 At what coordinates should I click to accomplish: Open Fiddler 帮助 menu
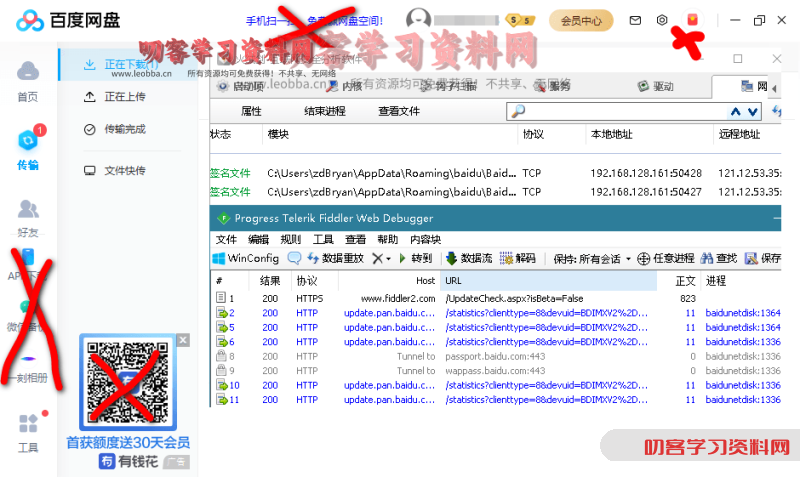388,240
